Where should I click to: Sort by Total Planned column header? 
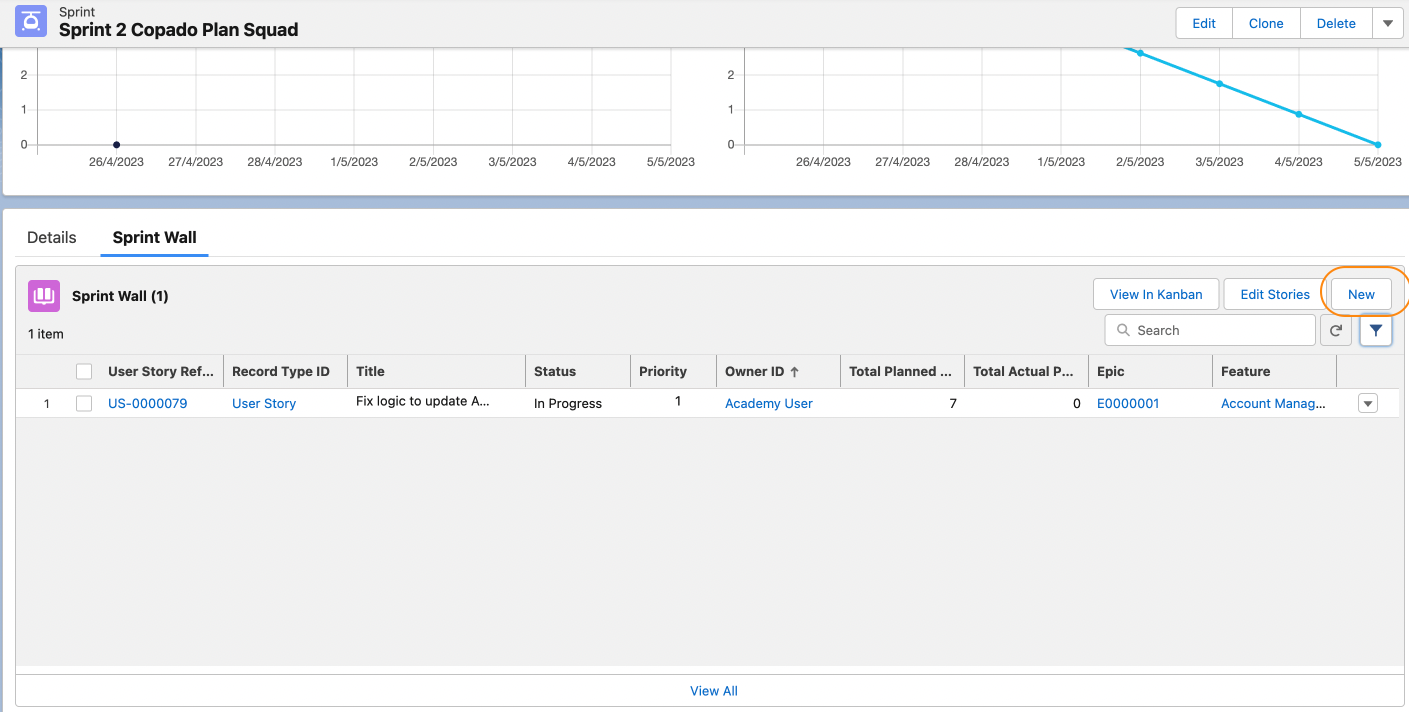point(903,371)
